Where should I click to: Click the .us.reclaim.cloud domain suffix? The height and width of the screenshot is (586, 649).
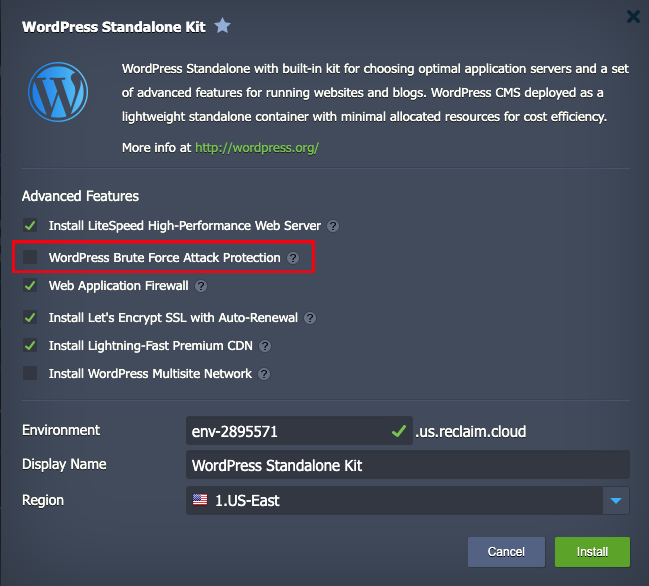[471, 431]
